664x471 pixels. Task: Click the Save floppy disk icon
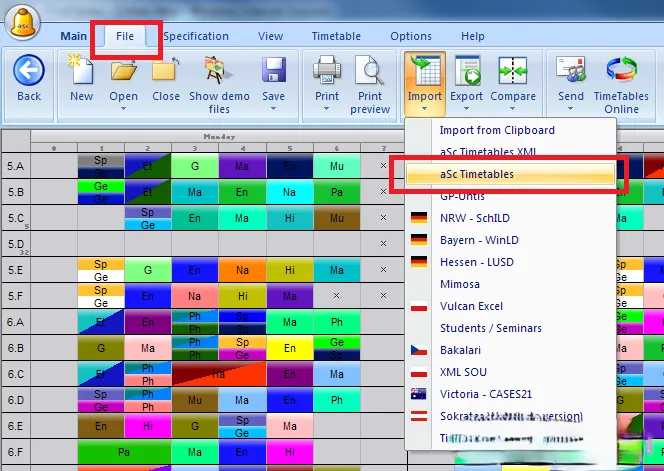click(274, 69)
